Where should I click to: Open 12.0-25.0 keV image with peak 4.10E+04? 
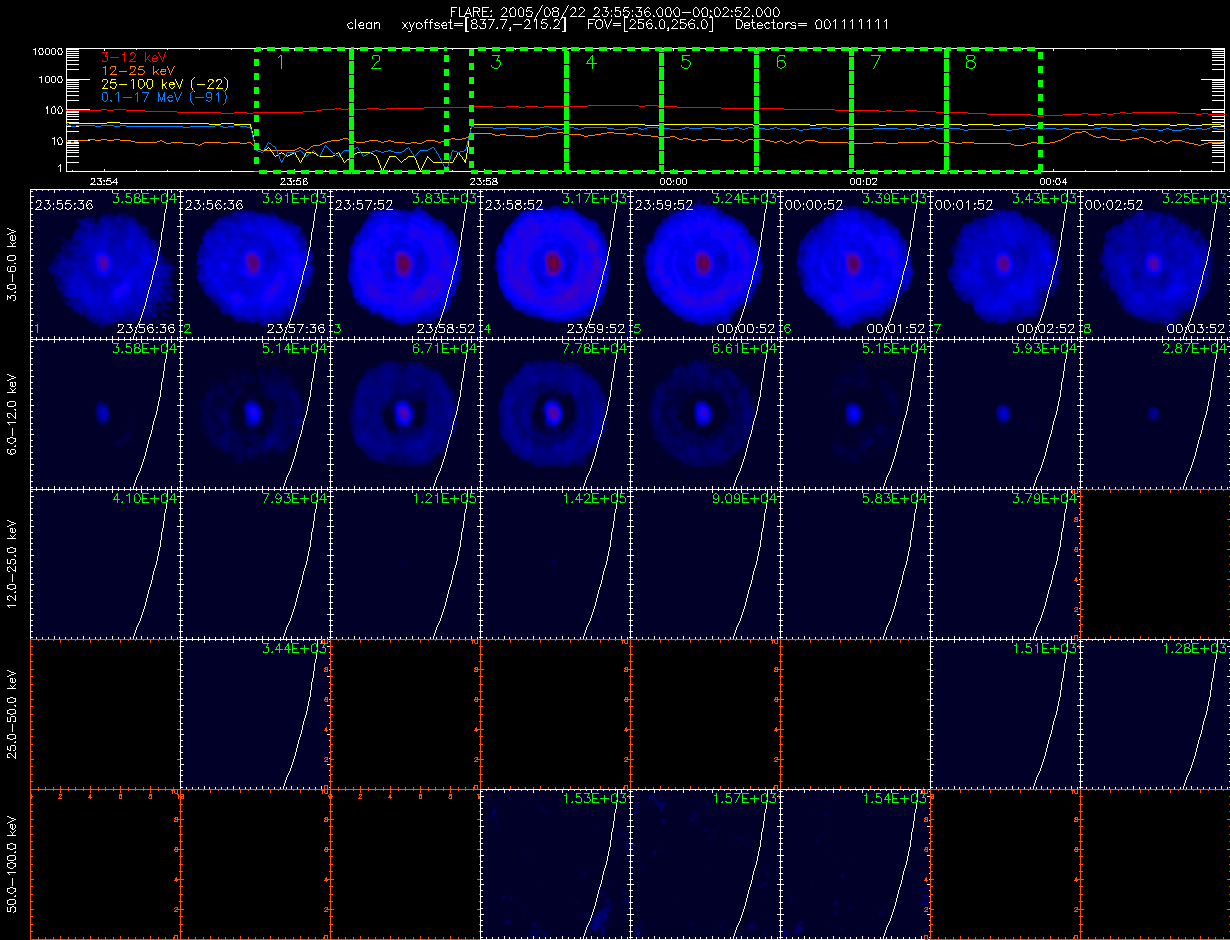tap(105, 563)
